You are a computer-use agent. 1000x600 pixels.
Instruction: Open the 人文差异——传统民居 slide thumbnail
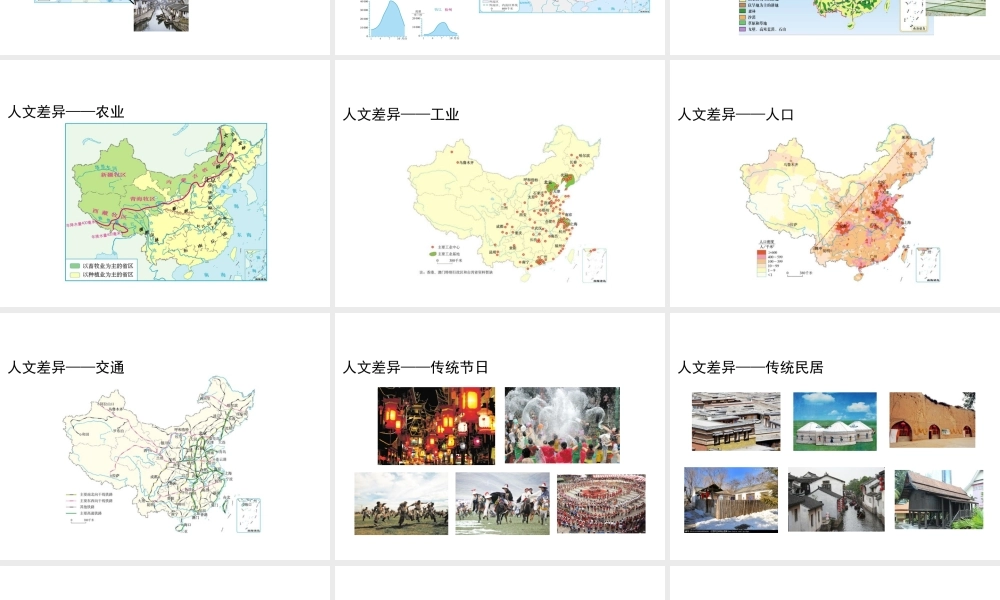click(835, 437)
